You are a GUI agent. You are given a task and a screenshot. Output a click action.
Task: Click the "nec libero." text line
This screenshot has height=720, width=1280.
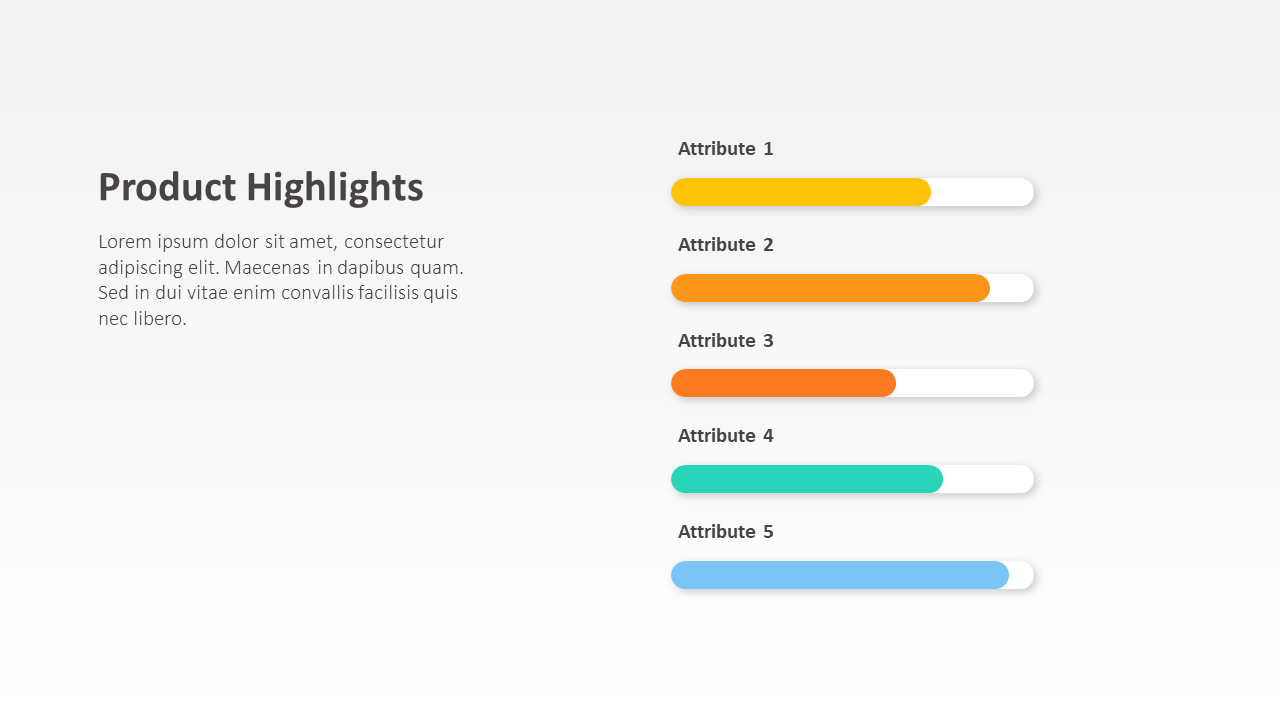point(142,319)
